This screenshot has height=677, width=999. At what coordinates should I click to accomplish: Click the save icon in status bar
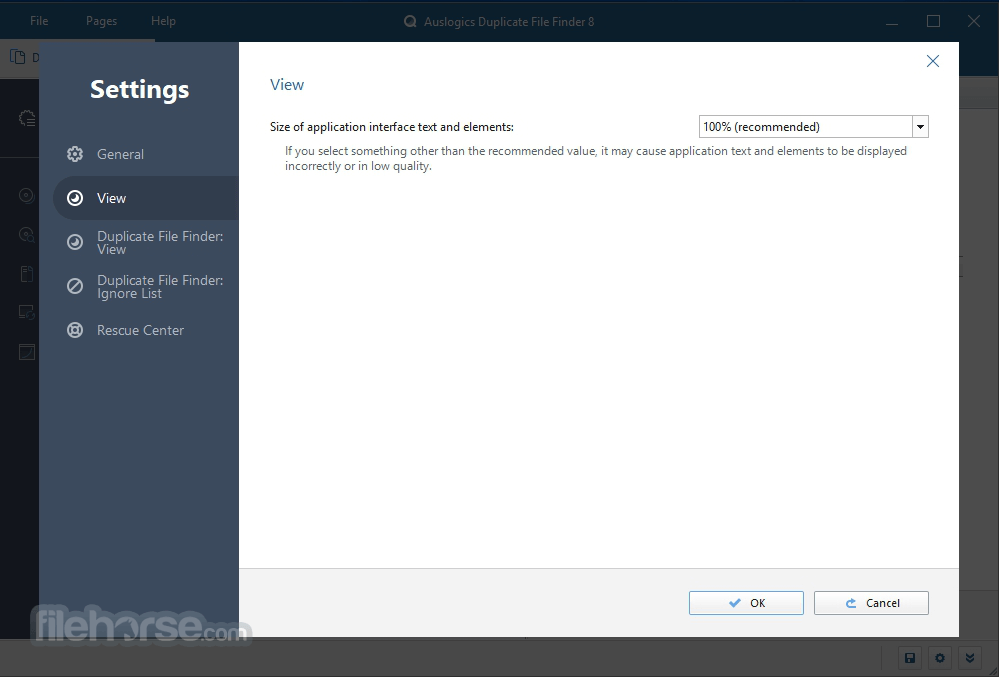point(910,658)
